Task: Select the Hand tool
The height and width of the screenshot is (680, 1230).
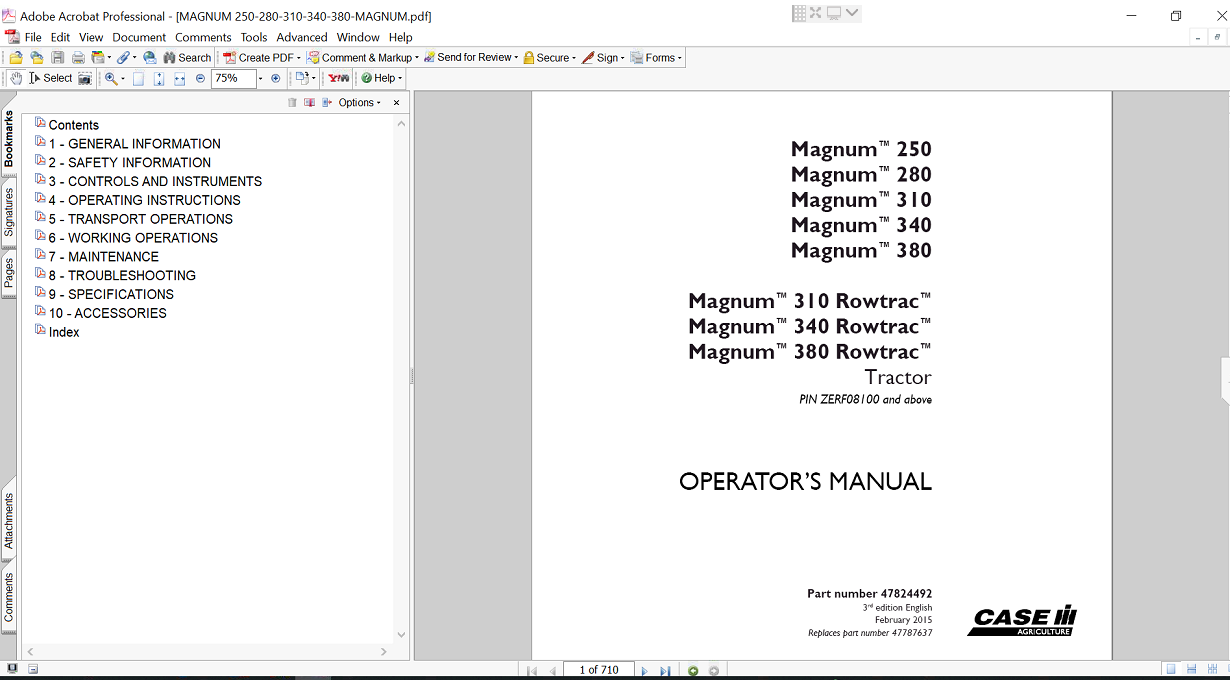Action: [x=17, y=78]
